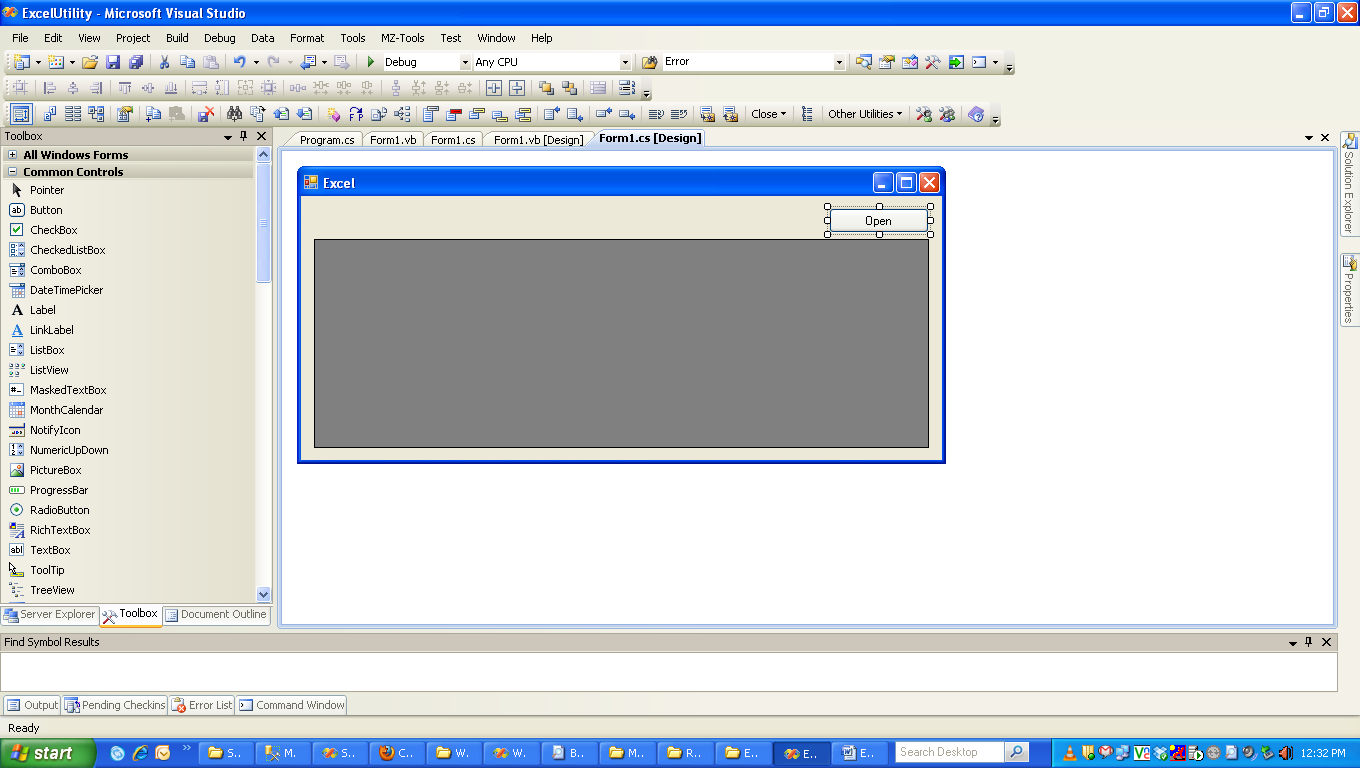The height and width of the screenshot is (768, 1360).
Task: Select the Cut icon in the toolbar
Action: pyautogui.click(x=164, y=61)
